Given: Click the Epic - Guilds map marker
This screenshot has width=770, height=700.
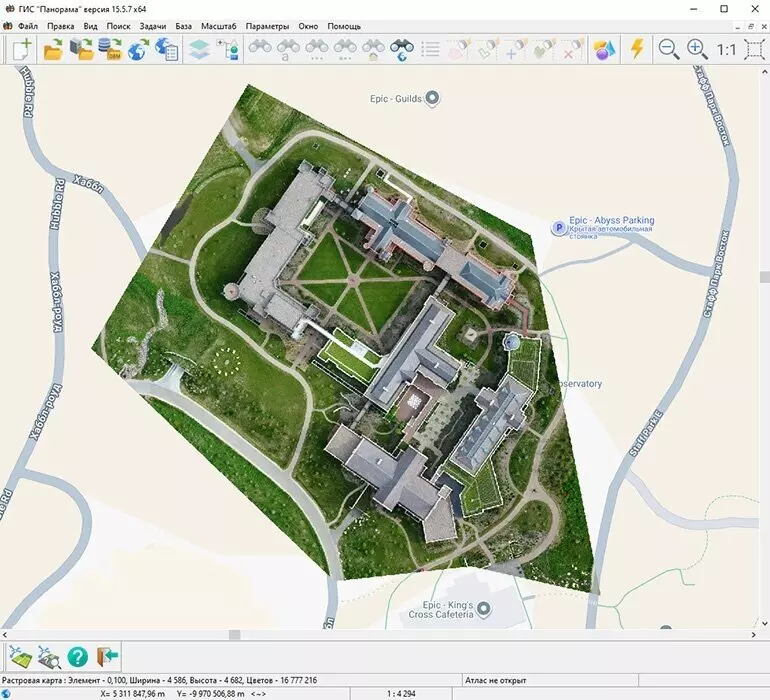Looking at the screenshot, I should pos(432,98).
